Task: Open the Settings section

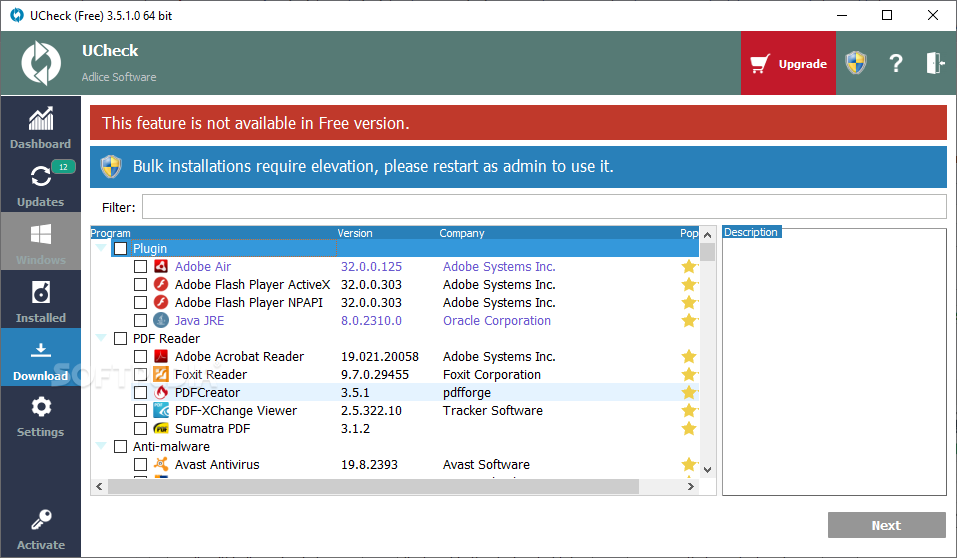Action: click(x=40, y=417)
